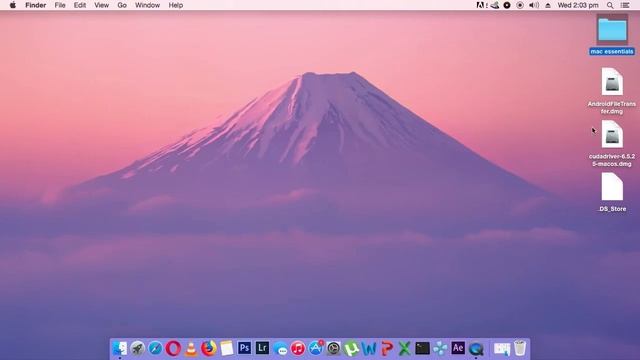This screenshot has width=640, height=360.
Task: Open Microsoft Word W icon in dock
Action: [x=369, y=349]
